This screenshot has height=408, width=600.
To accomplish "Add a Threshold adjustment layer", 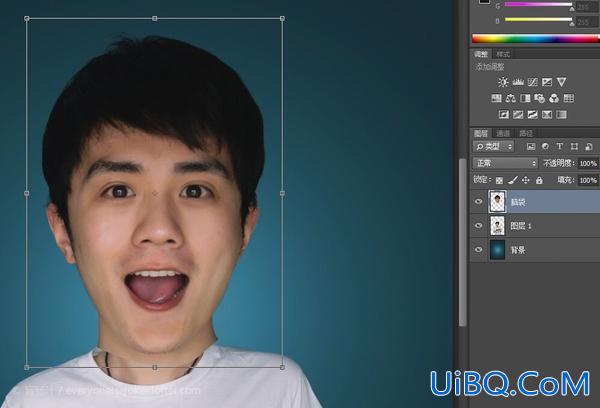I will (532, 114).
